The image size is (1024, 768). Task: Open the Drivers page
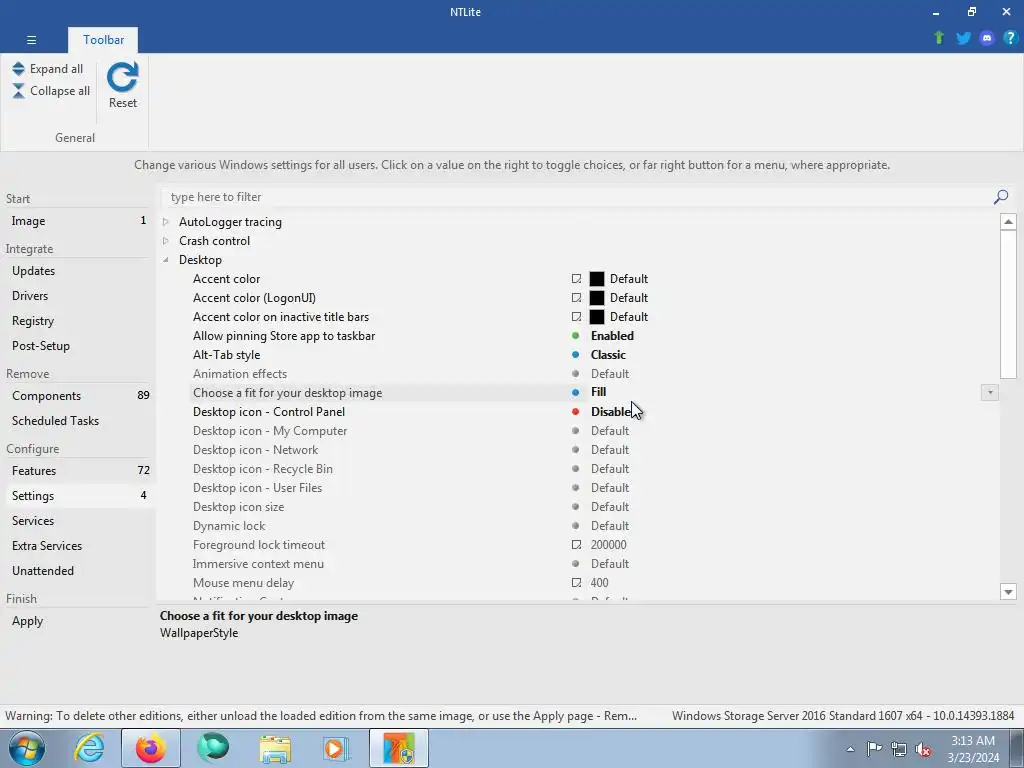pyautogui.click(x=78, y=296)
